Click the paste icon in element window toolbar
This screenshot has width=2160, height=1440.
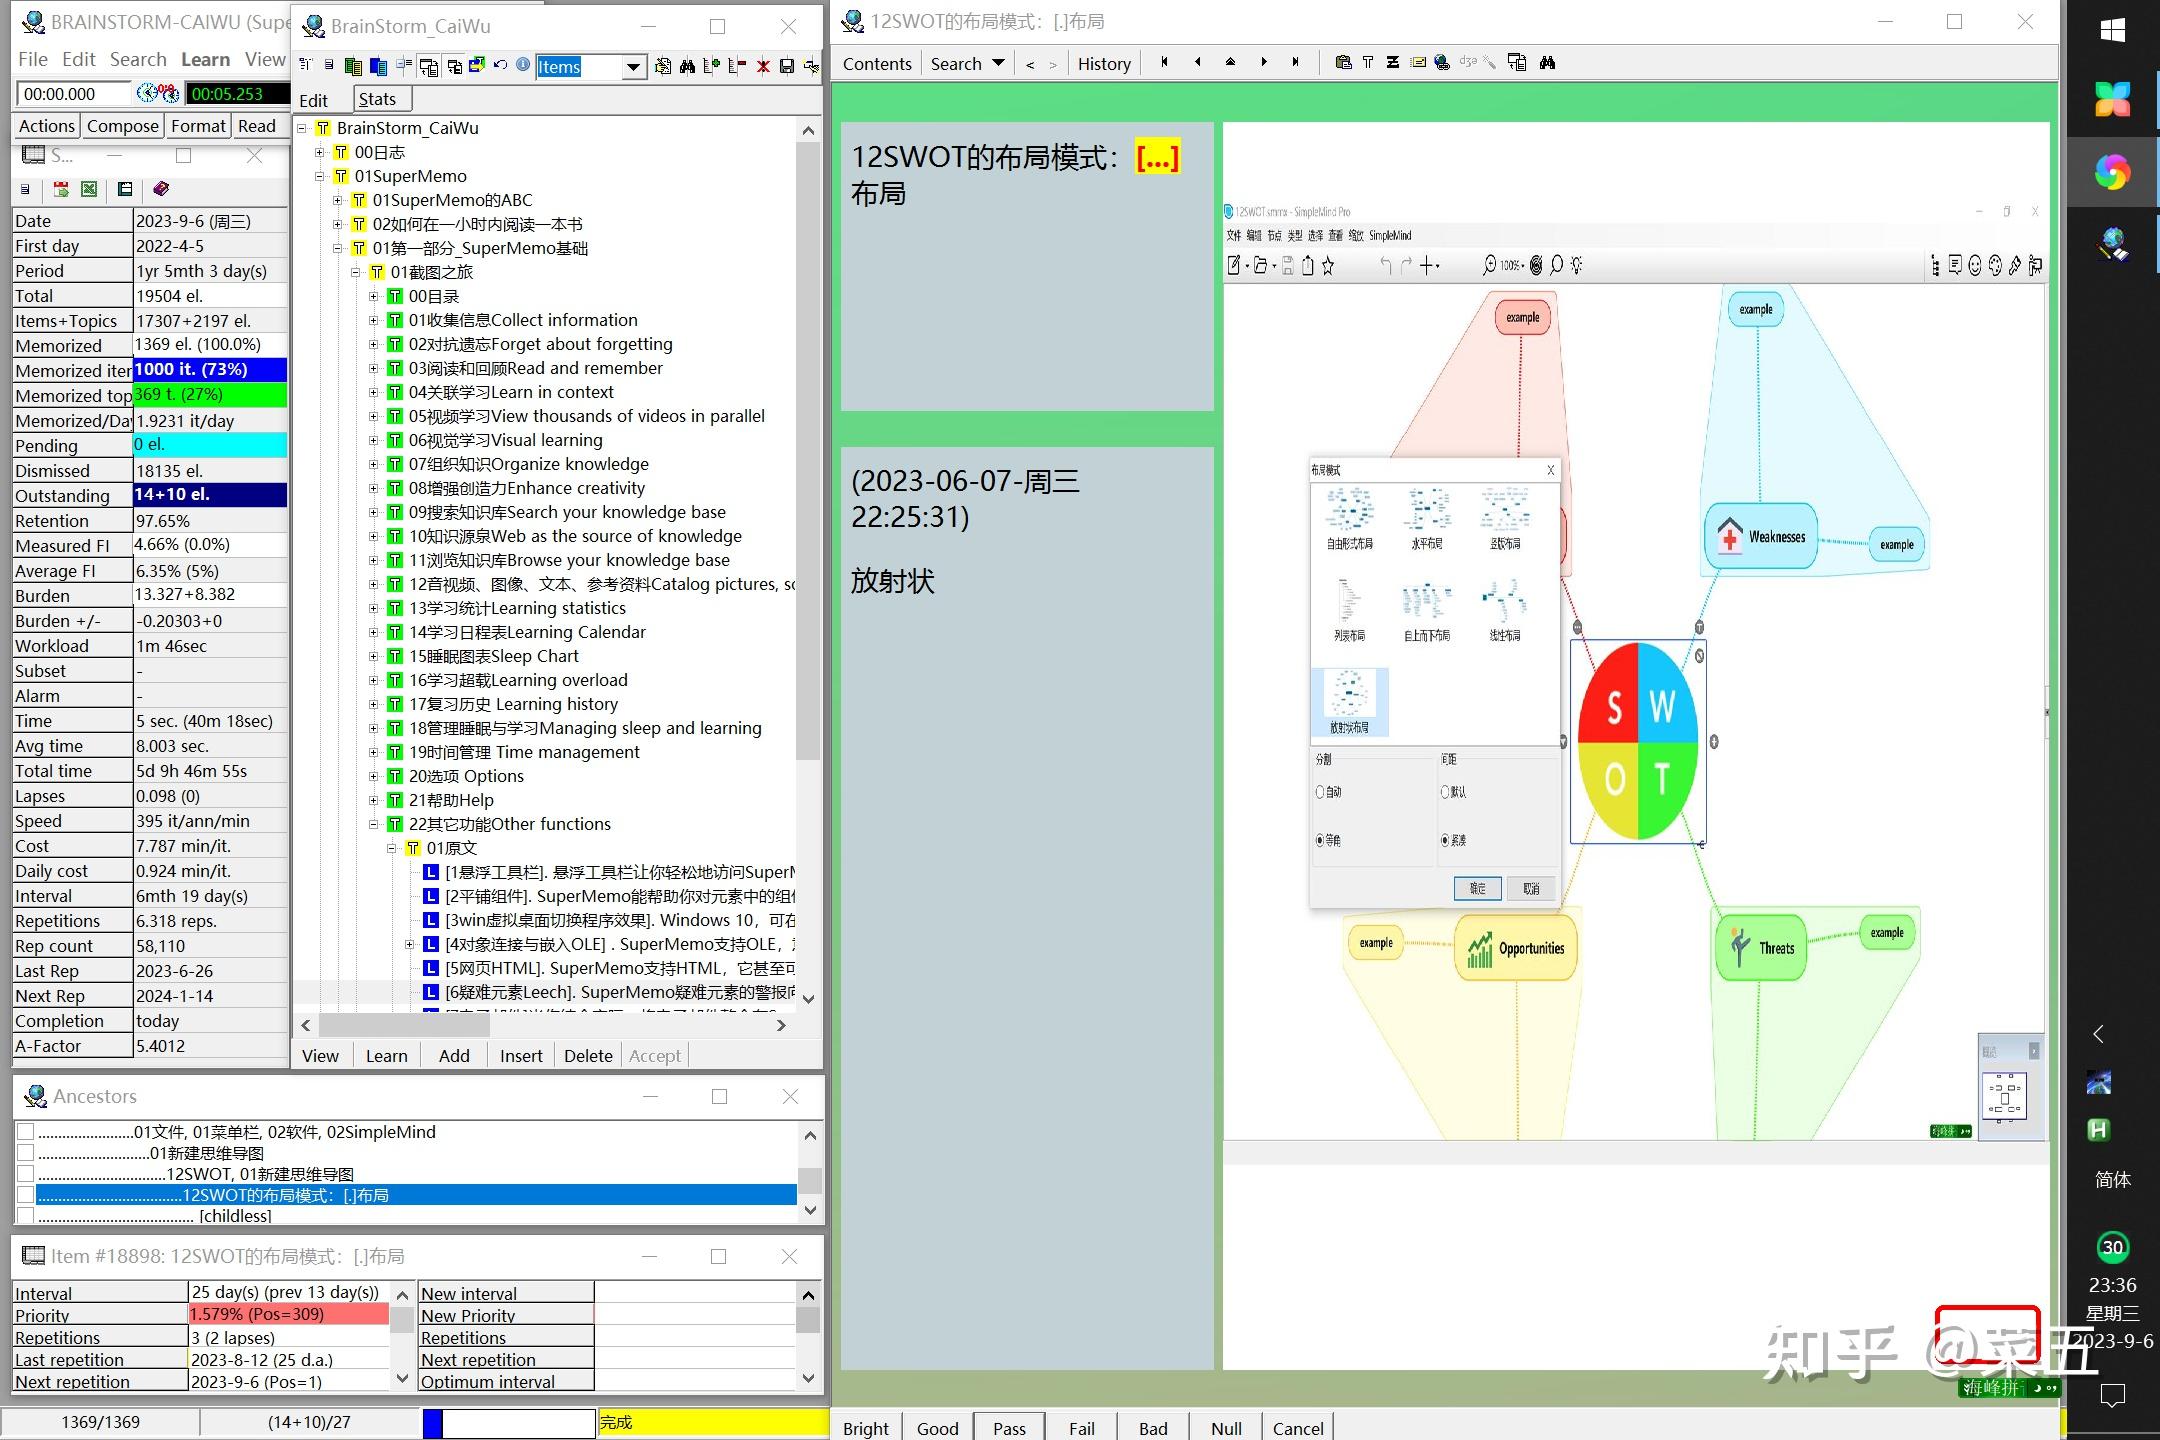[1344, 62]
